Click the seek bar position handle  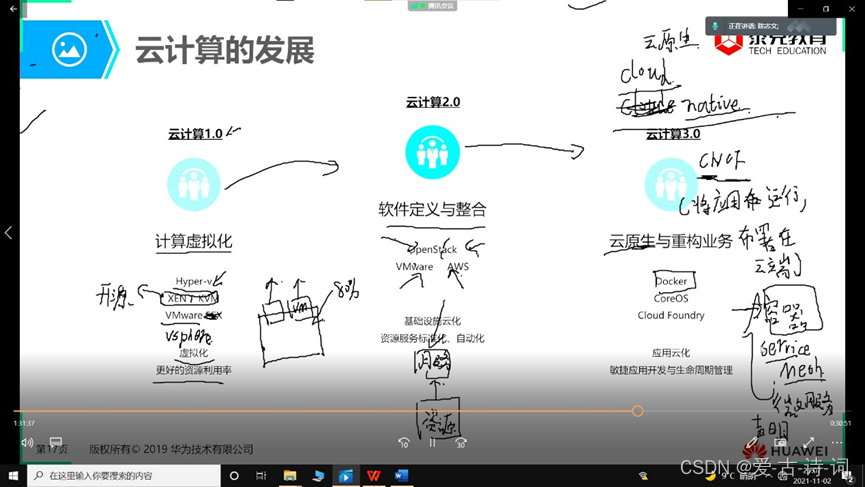638,411
